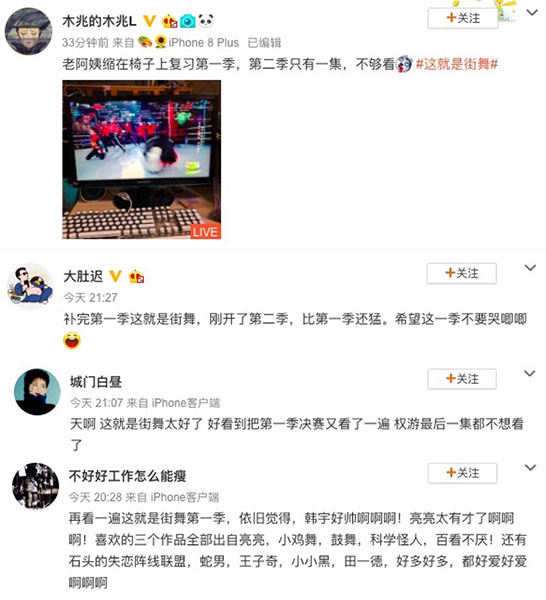This screenshot has height=600, width=546.
Task: Follow 城门白昼 using the 关注 button
Action: [x=462, y=379]
